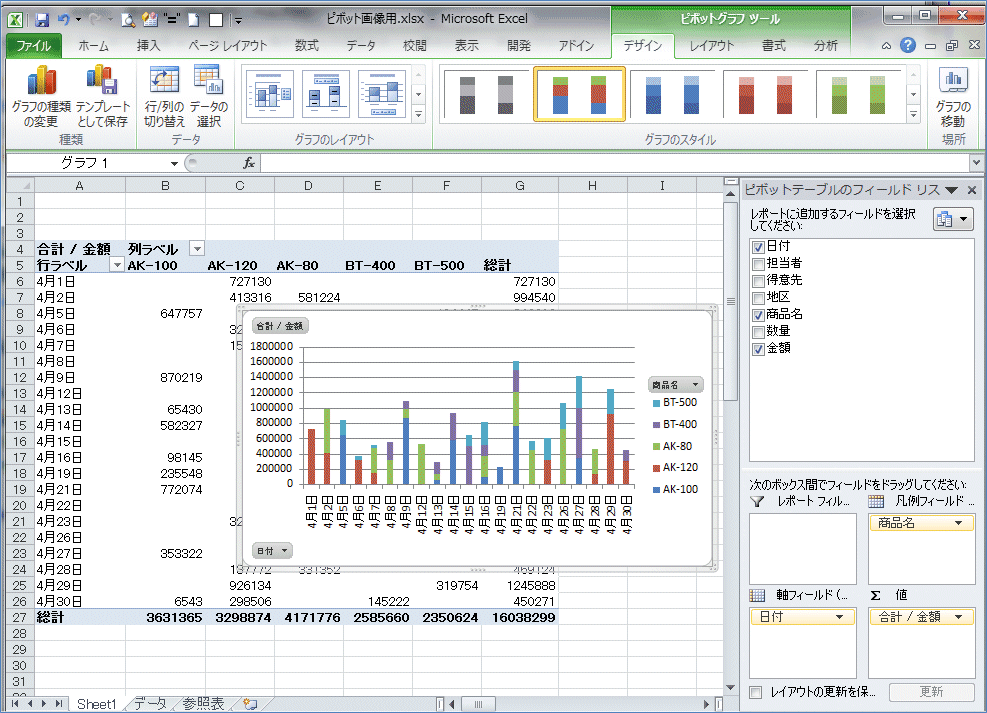Image resolution: width=987 pixels, height=713 pixels.
Task: Open the 列ラベル filter dropdown
Action: [197, 249]
